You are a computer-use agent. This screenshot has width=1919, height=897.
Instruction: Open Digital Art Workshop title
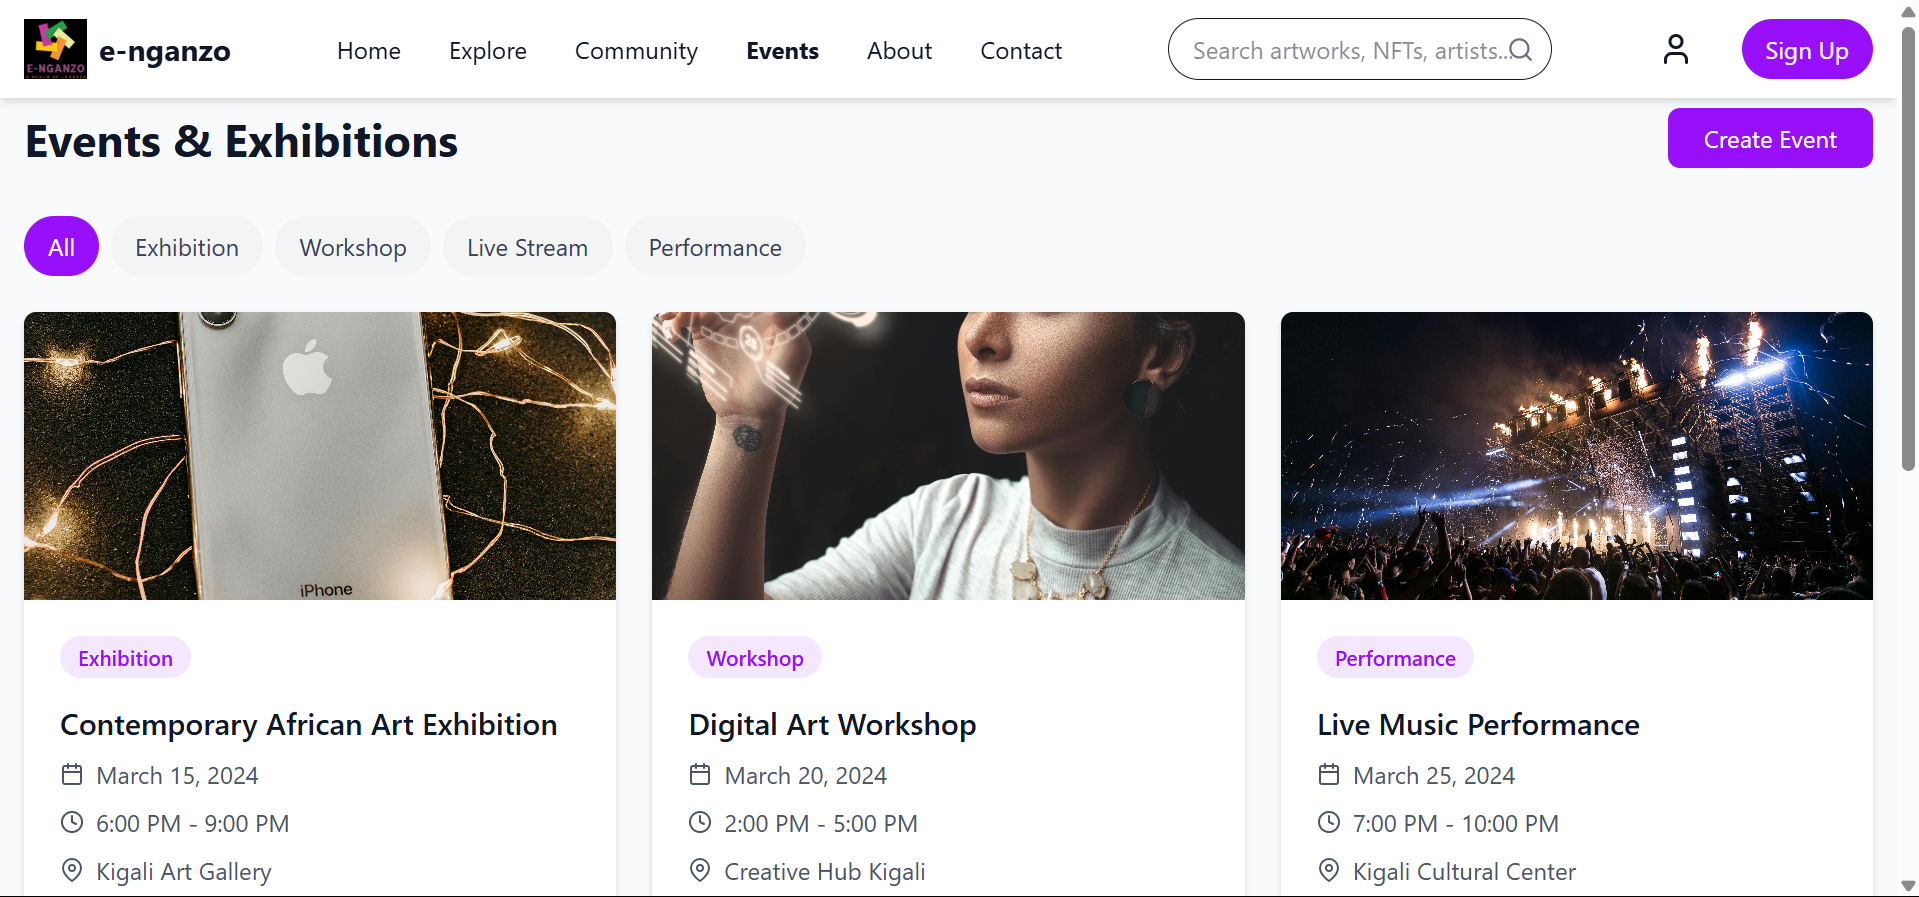(833, 724)
